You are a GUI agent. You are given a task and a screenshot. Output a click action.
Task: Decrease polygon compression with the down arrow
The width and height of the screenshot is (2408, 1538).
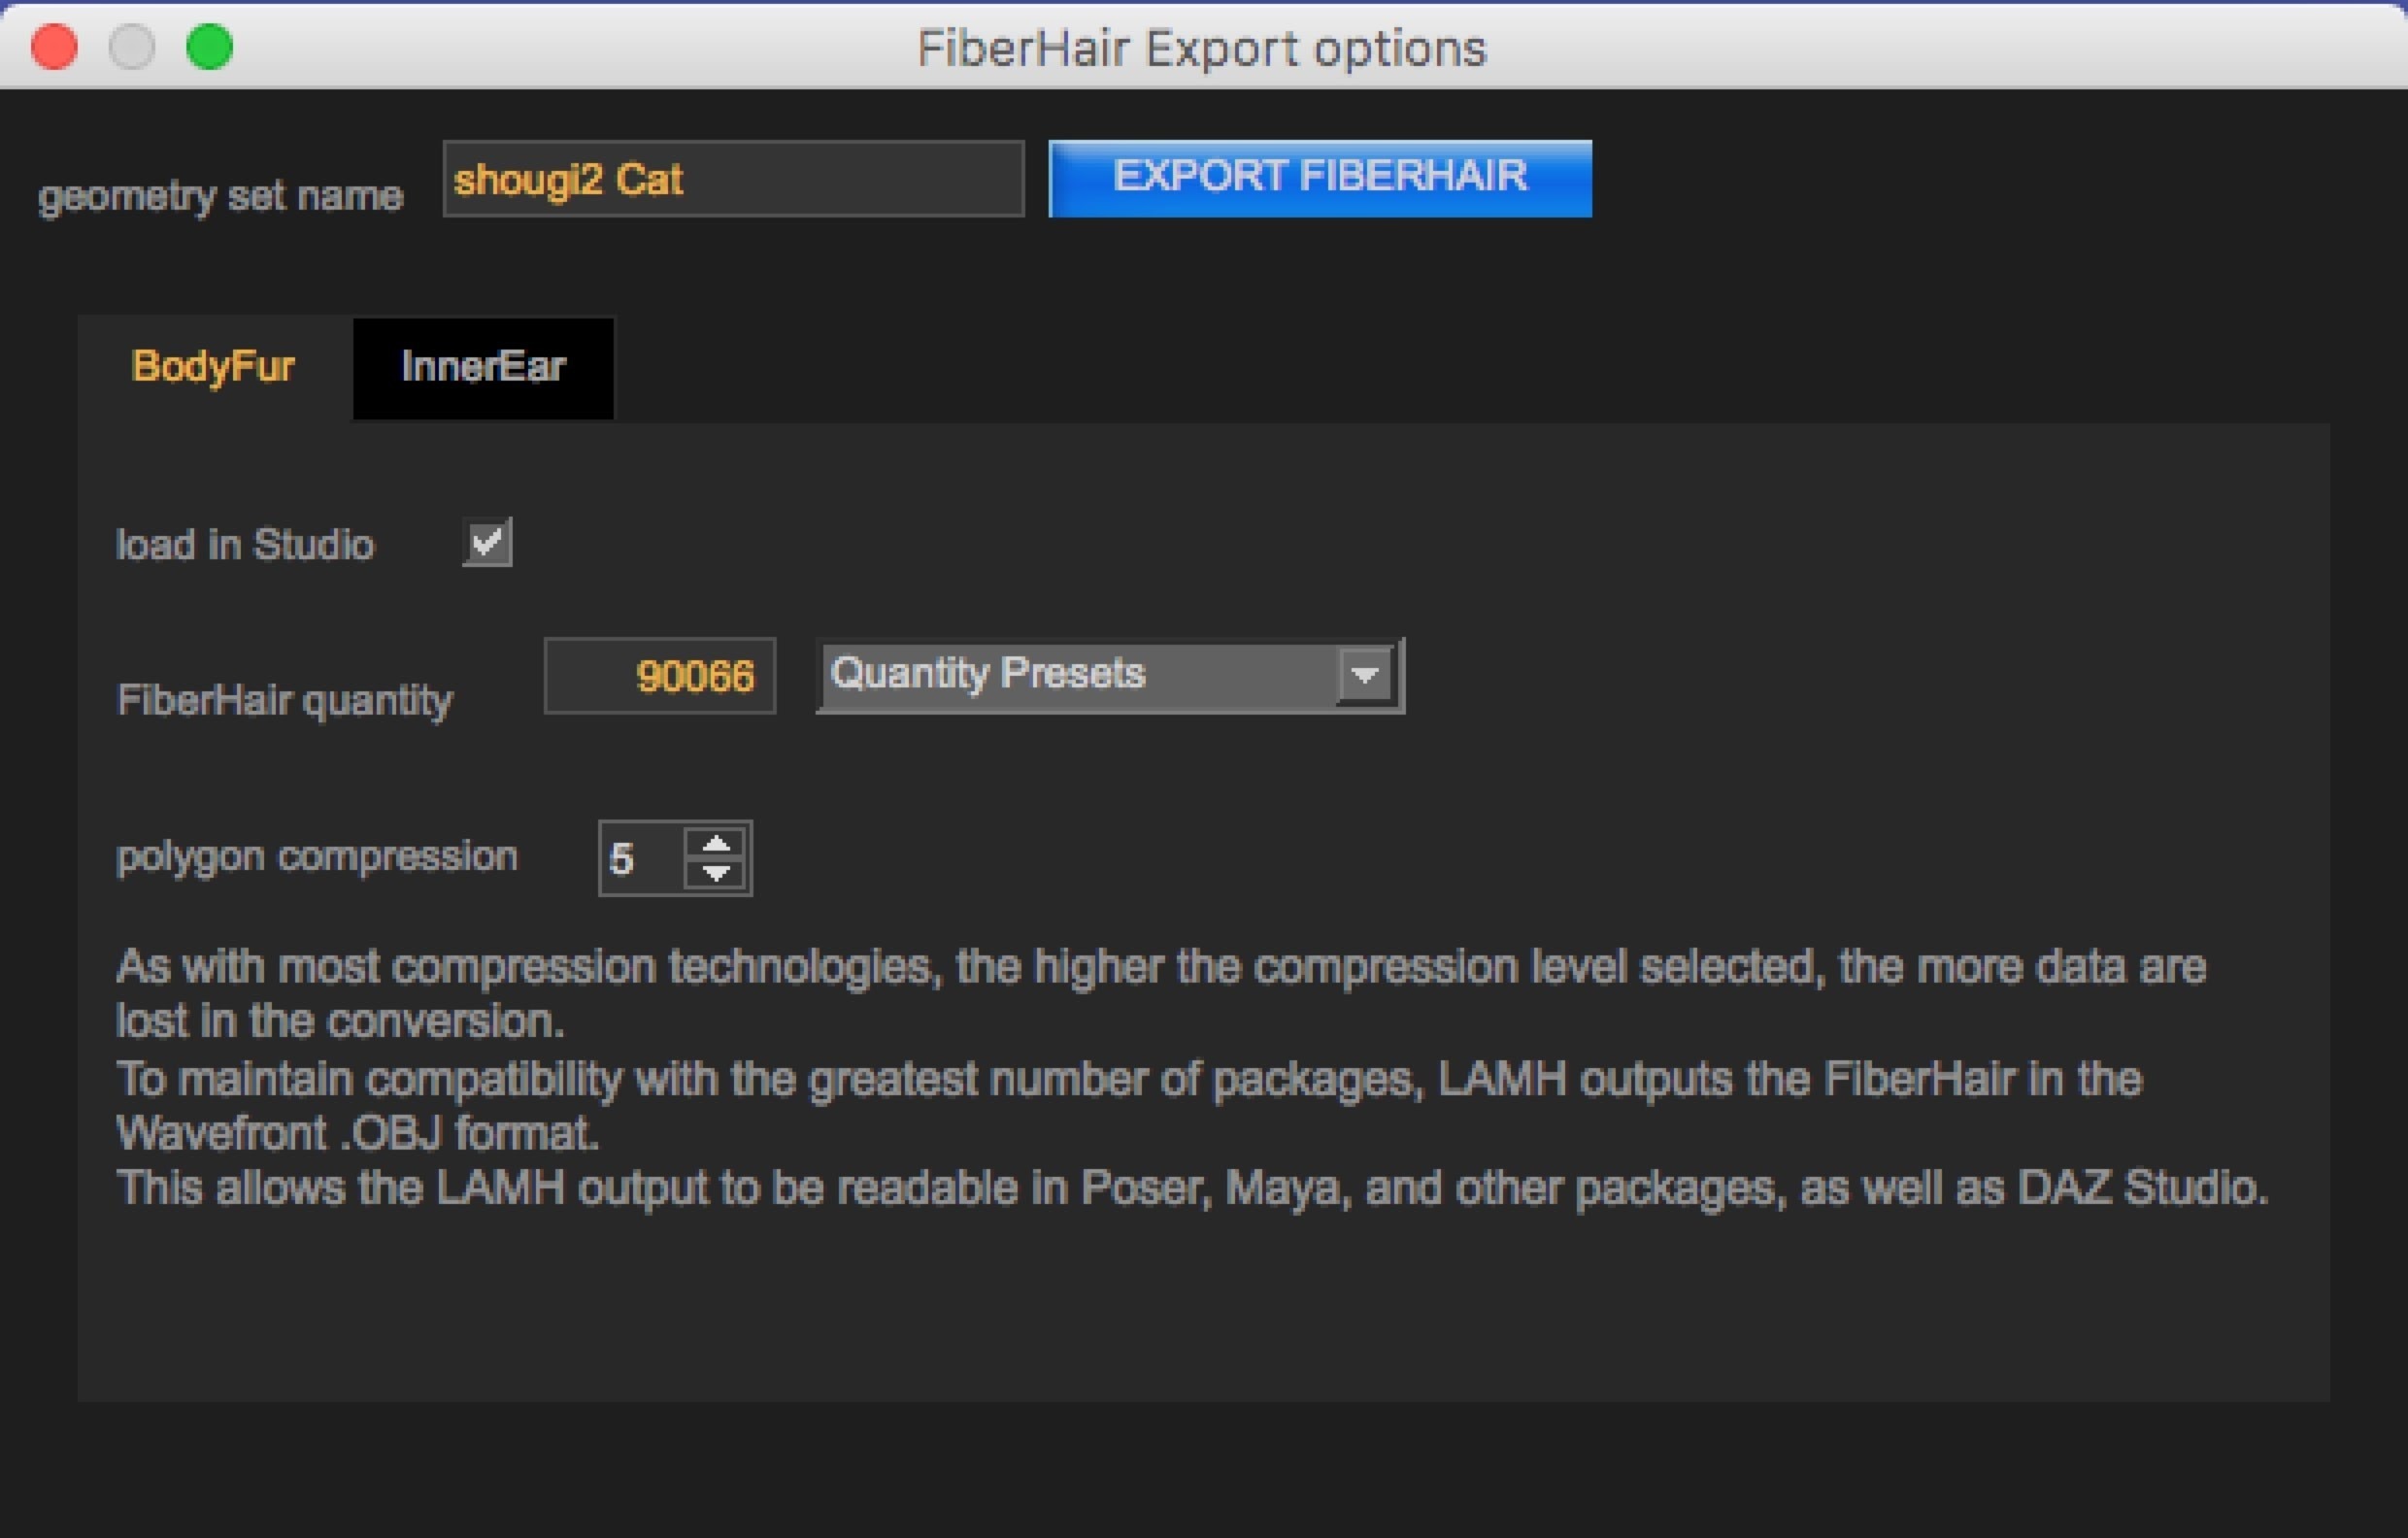716,873
